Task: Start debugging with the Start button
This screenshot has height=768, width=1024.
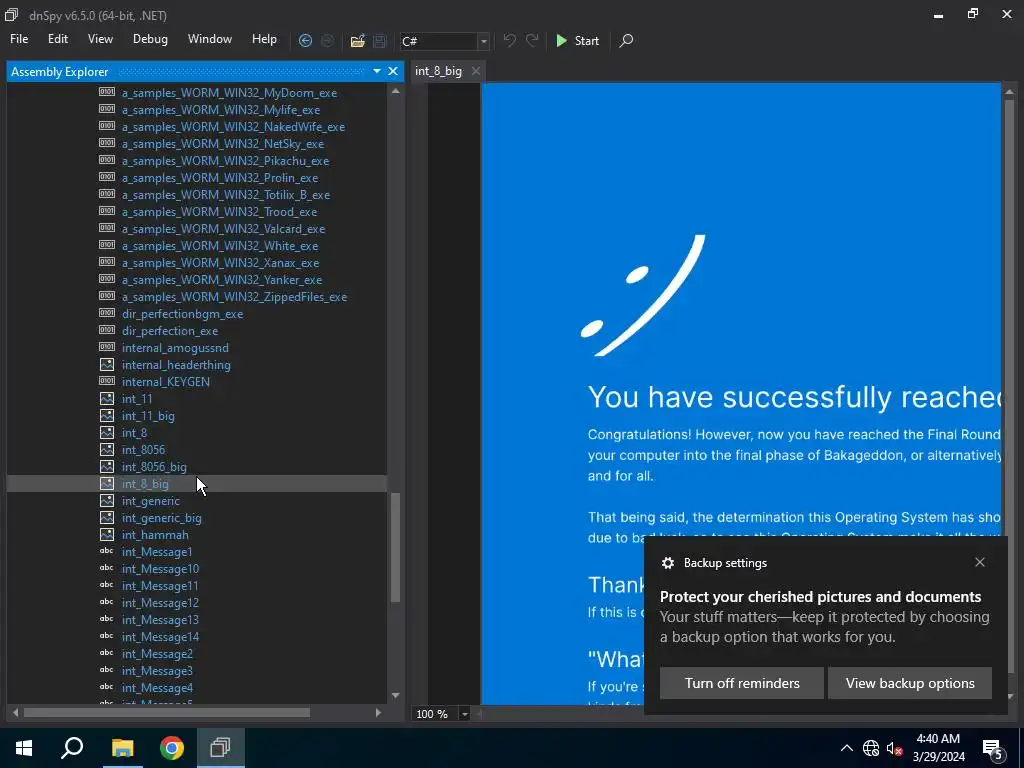Action: pyautogui.click(x=577, y=40)
